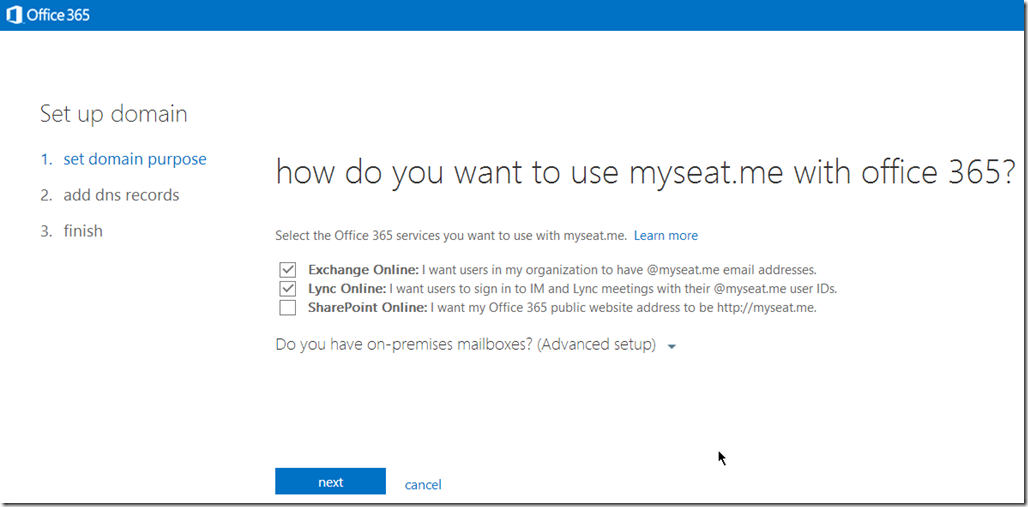Select step 1 set domain purpose
The image size is (1028, 507).
(123, 159)
